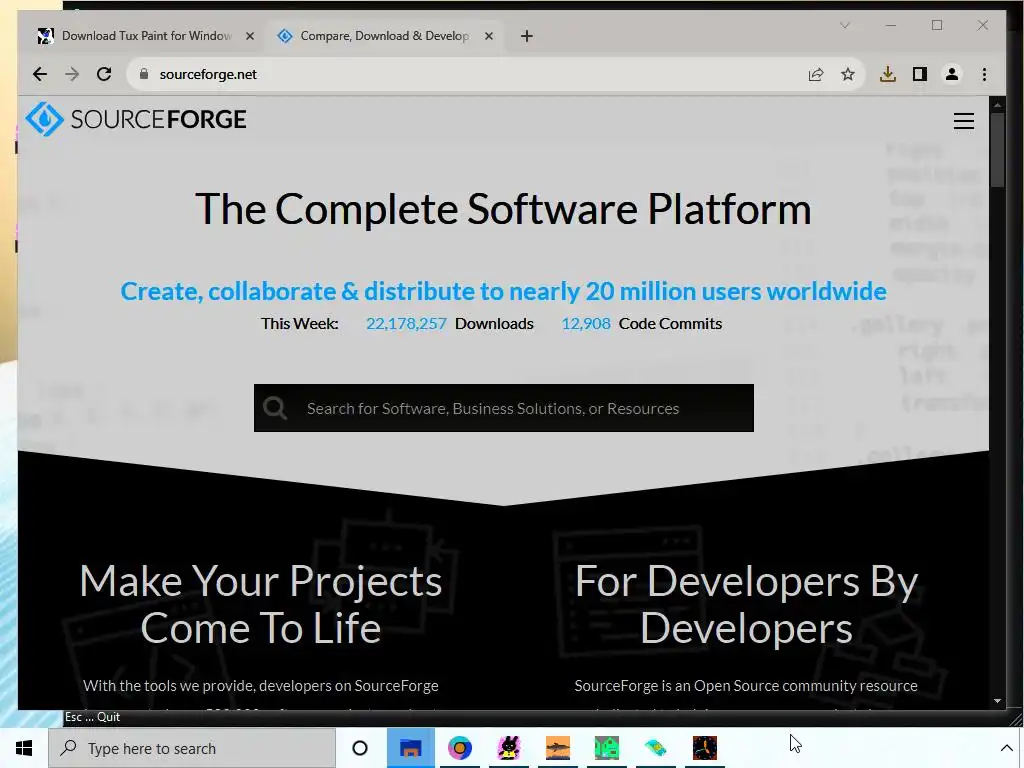Open the browser three-dot menu
The image size is (1024, 768).
(984, 74)
